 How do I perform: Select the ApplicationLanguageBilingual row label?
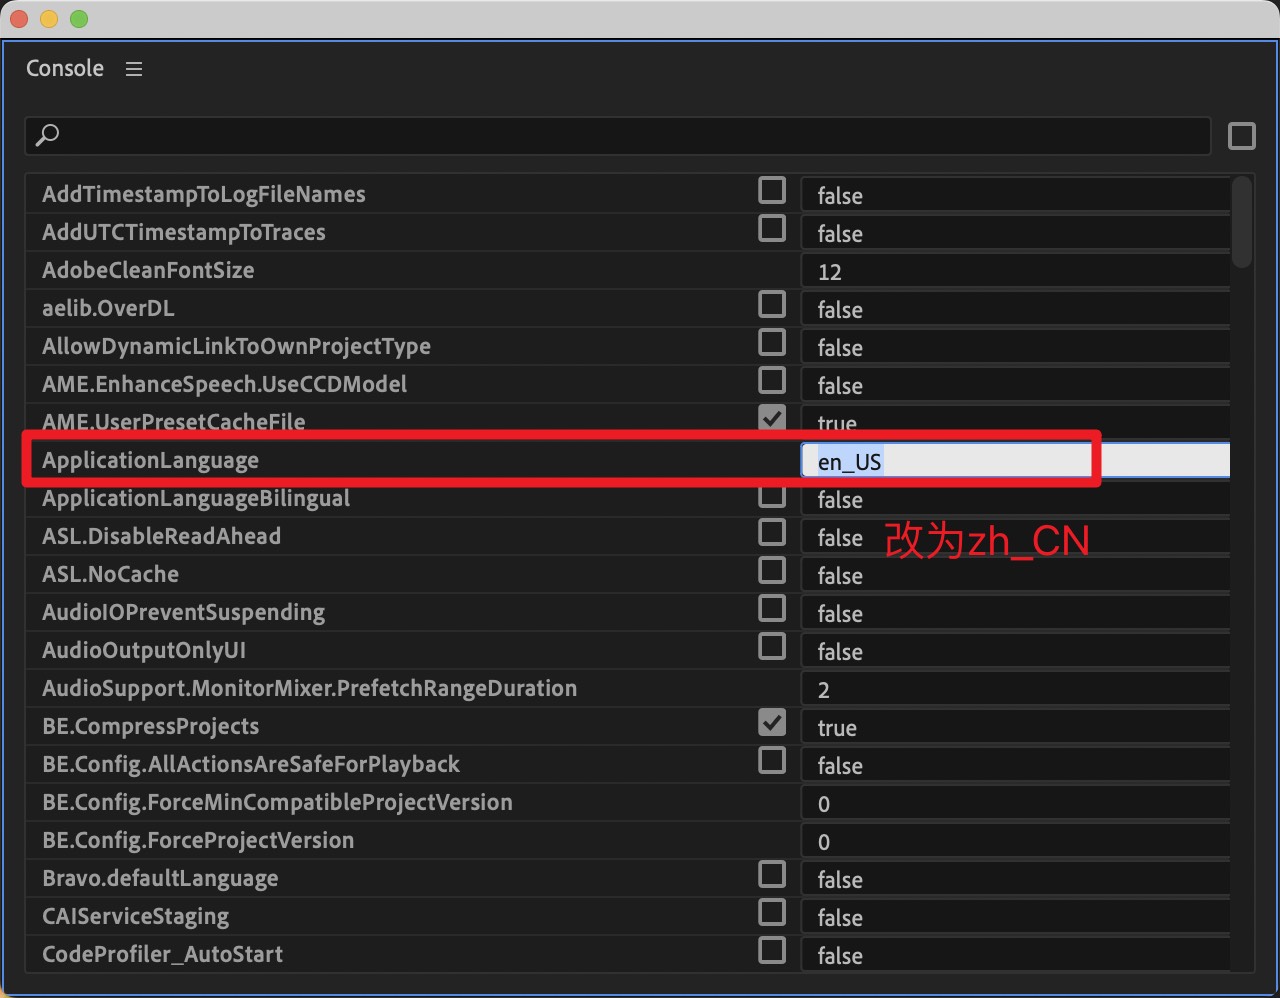point(196,498)
